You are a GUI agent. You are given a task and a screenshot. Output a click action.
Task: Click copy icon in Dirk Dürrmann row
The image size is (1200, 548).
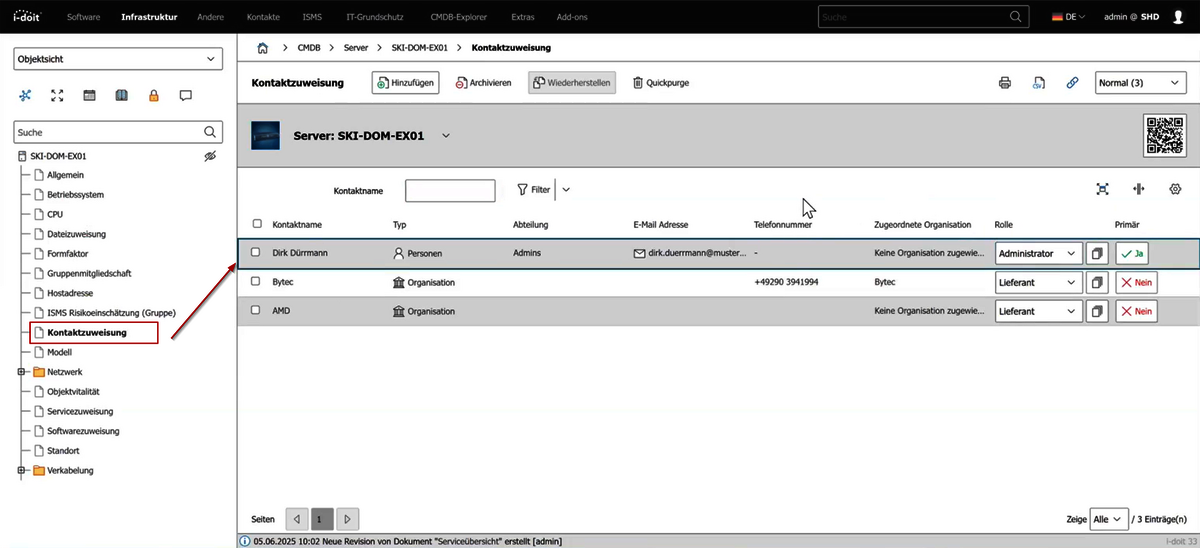coord(1098,254)
